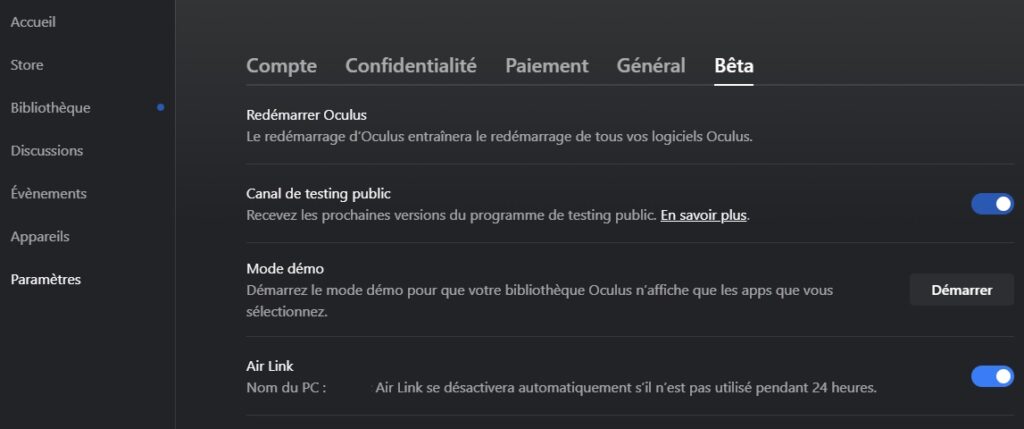Open the Appareils devices page
This screenshot has width=1024, height=429.
tap(41, 236)
